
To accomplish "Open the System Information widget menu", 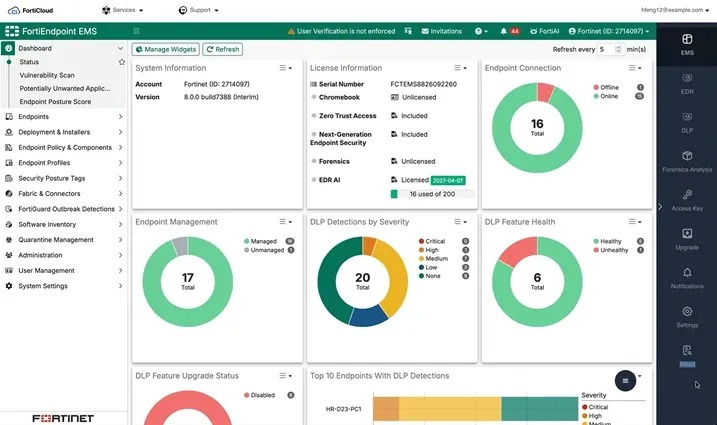I will click(285, 68).
